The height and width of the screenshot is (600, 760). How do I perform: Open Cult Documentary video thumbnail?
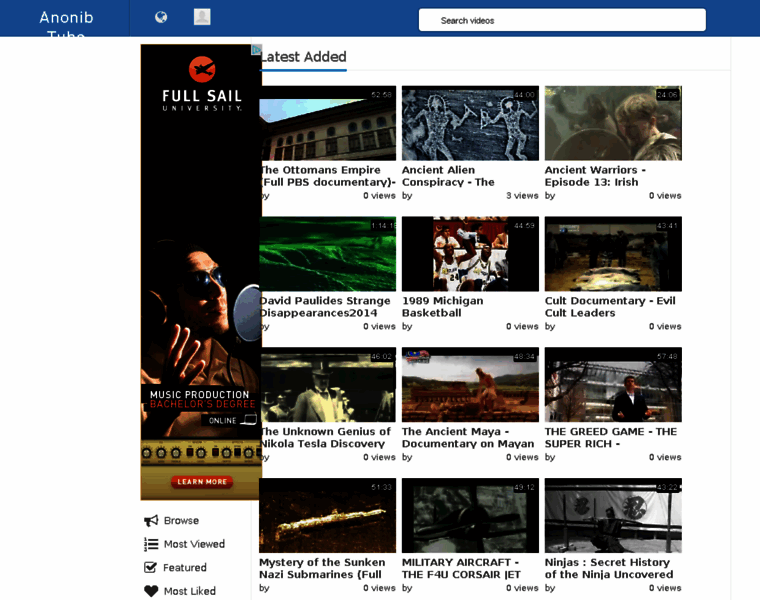[613, 254]
